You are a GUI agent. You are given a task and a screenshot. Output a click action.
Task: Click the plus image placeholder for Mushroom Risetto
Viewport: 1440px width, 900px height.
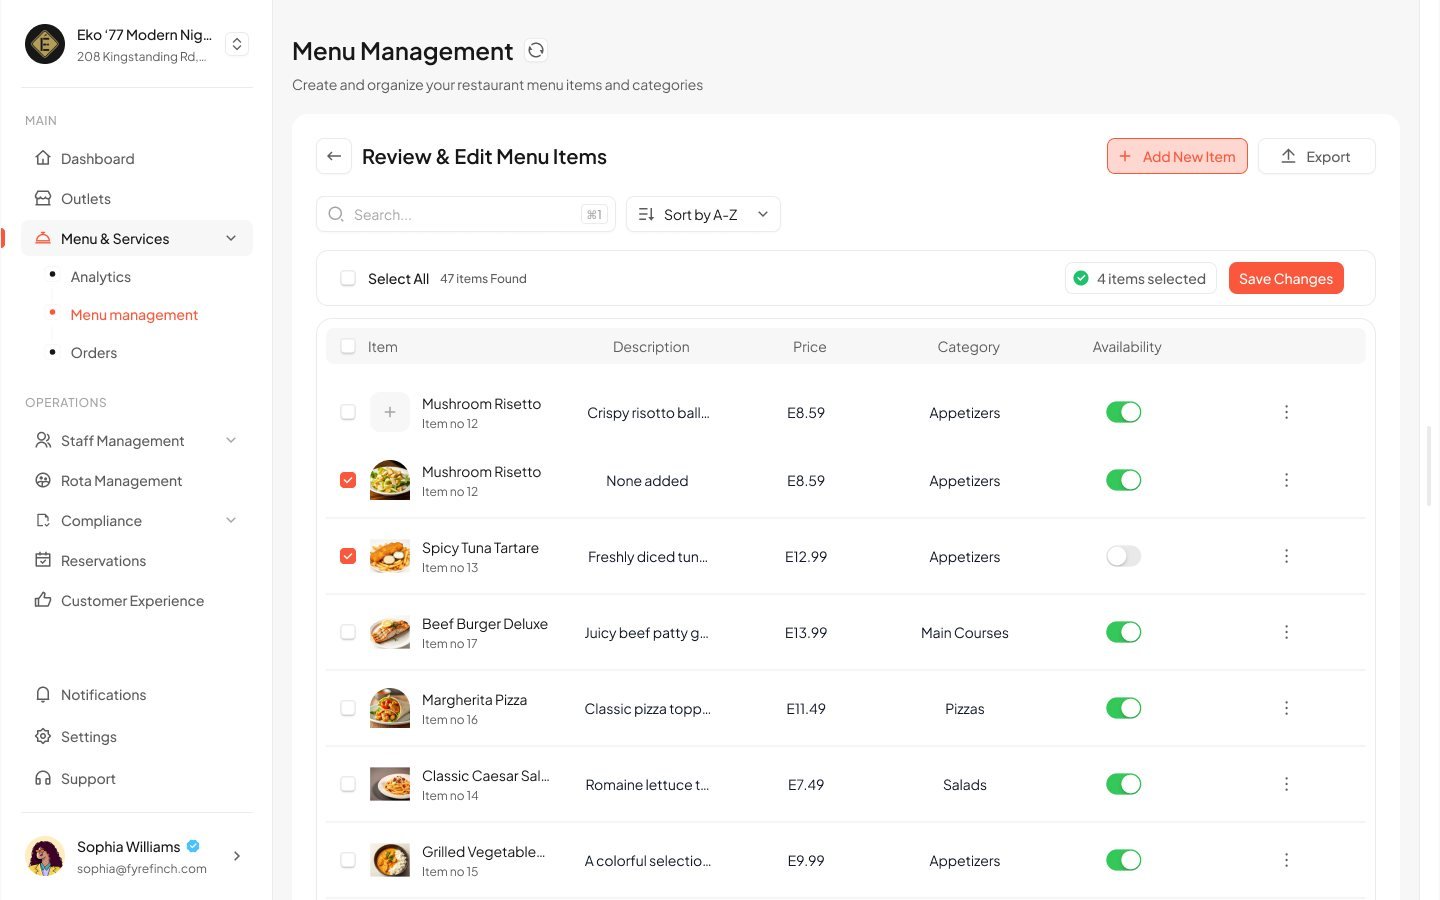[390, 412]
